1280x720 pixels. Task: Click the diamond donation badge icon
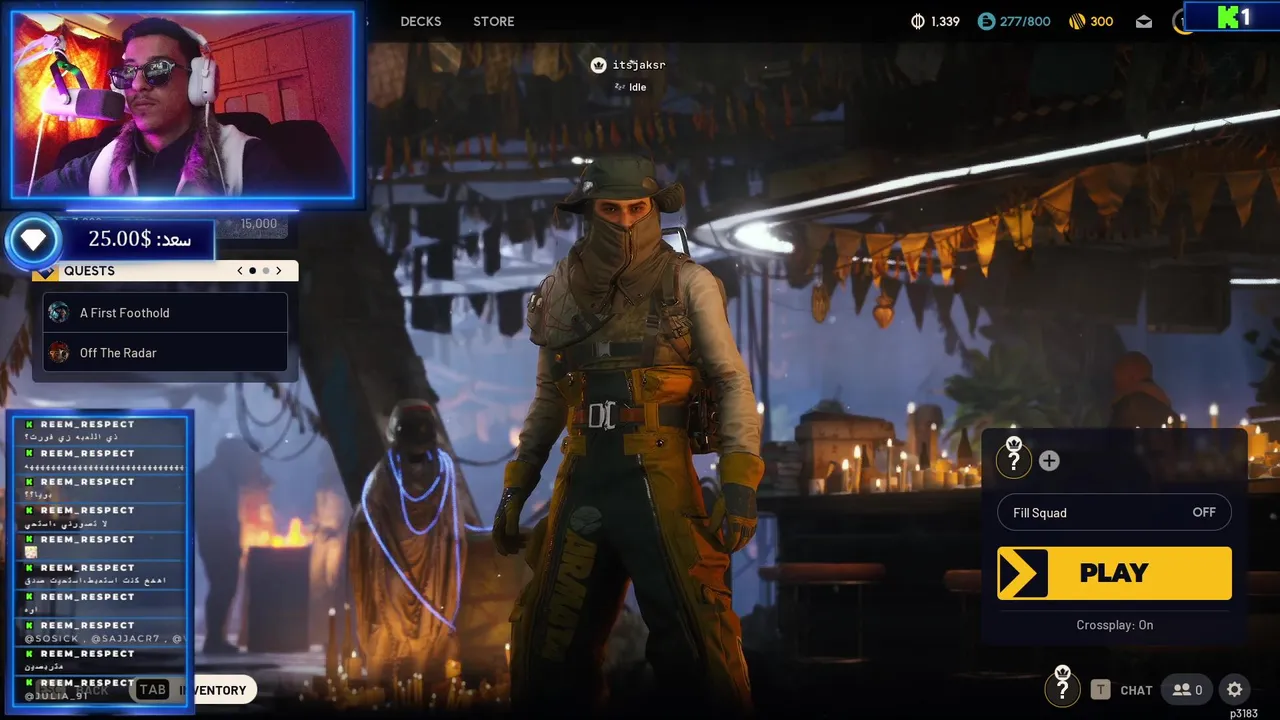[33, 240]
